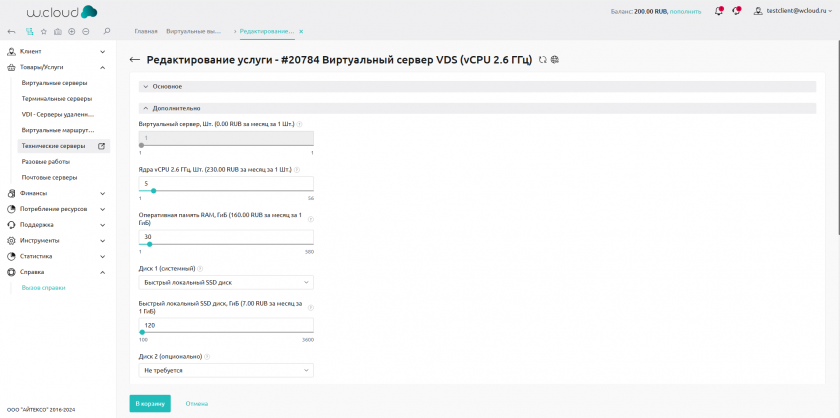The height and width of the screenshot is (418, 840).
Task: Open the Диск 1 (системный) dropdown
Action: 226,283
